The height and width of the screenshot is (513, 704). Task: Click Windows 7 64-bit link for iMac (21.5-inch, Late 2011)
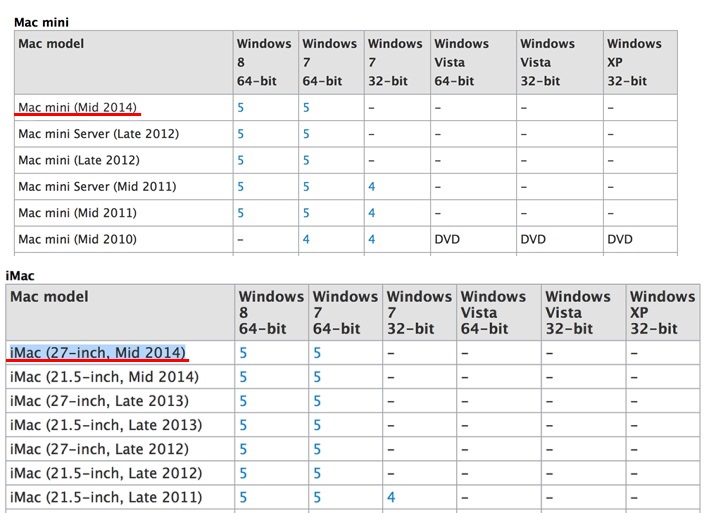[x=317, y=497]
